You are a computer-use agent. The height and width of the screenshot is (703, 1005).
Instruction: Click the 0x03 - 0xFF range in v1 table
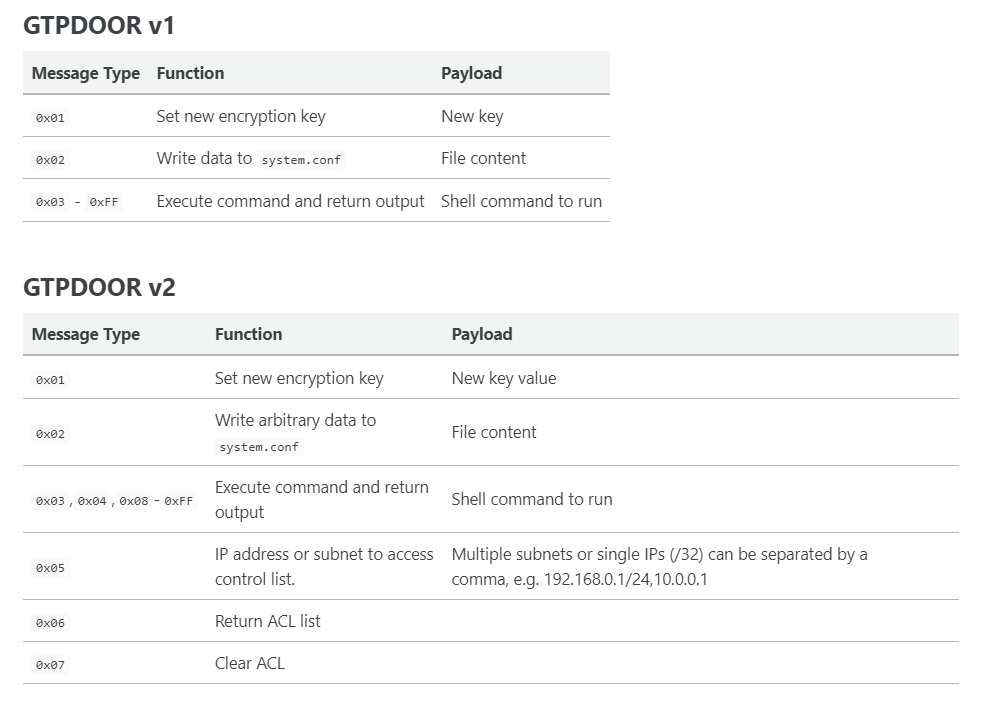pyautogui.click(x=77, y=202)
